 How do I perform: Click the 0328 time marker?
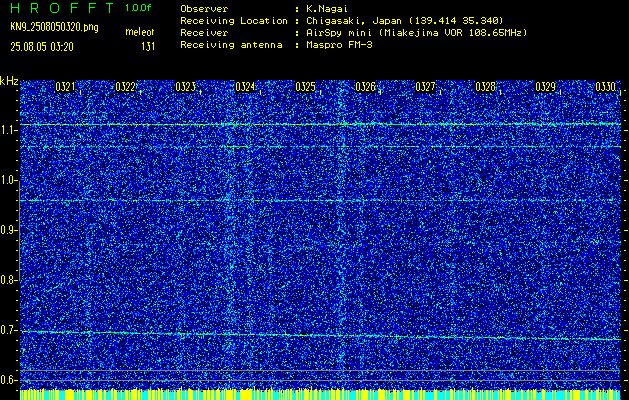tap(485, 87)
